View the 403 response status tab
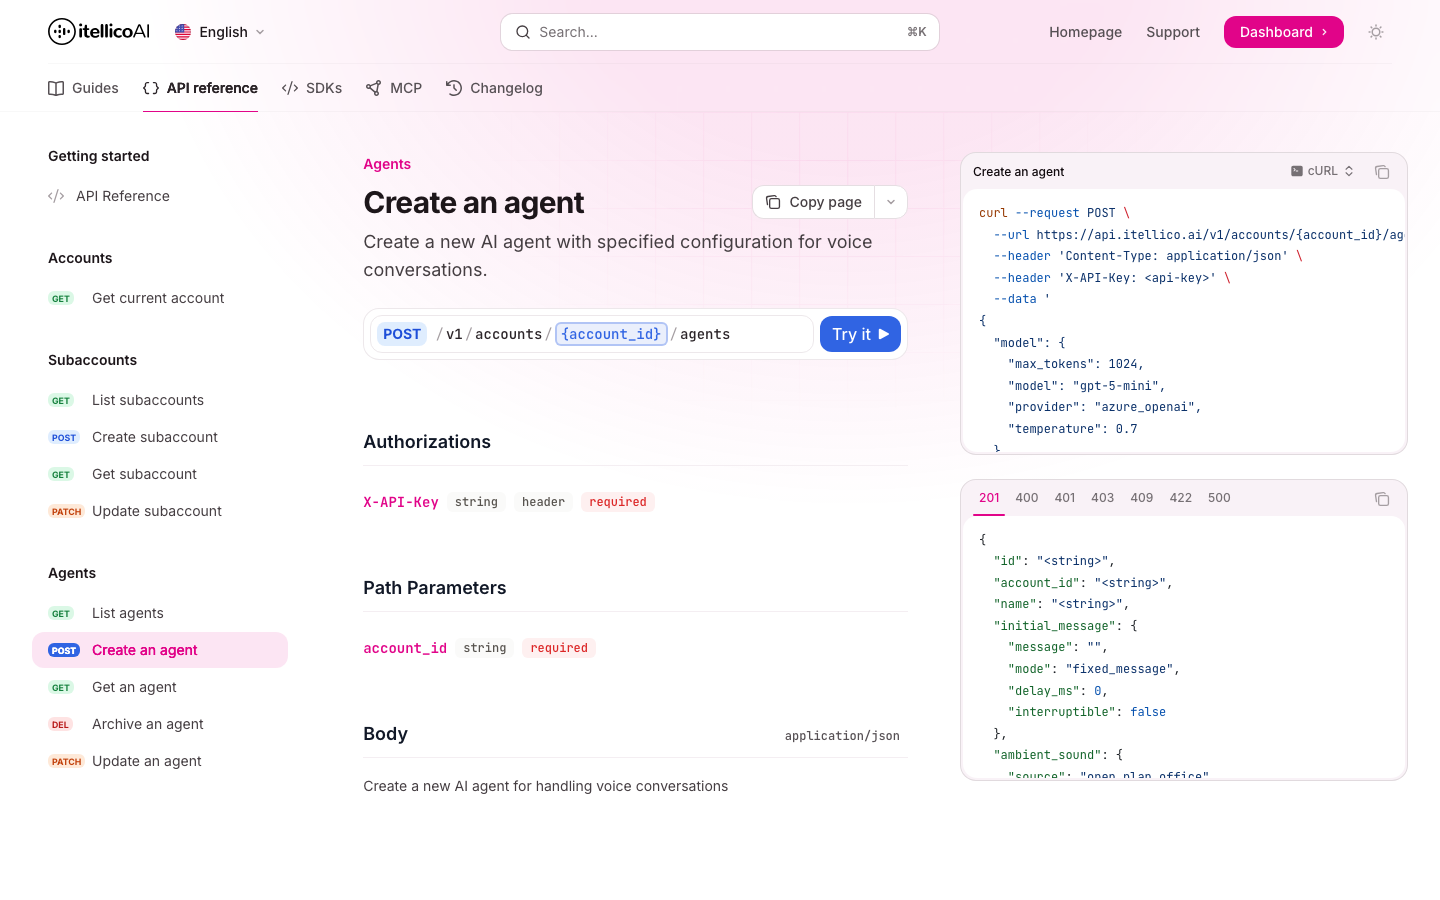This screenshot has width=1440, height=900. click(1102, 497)
